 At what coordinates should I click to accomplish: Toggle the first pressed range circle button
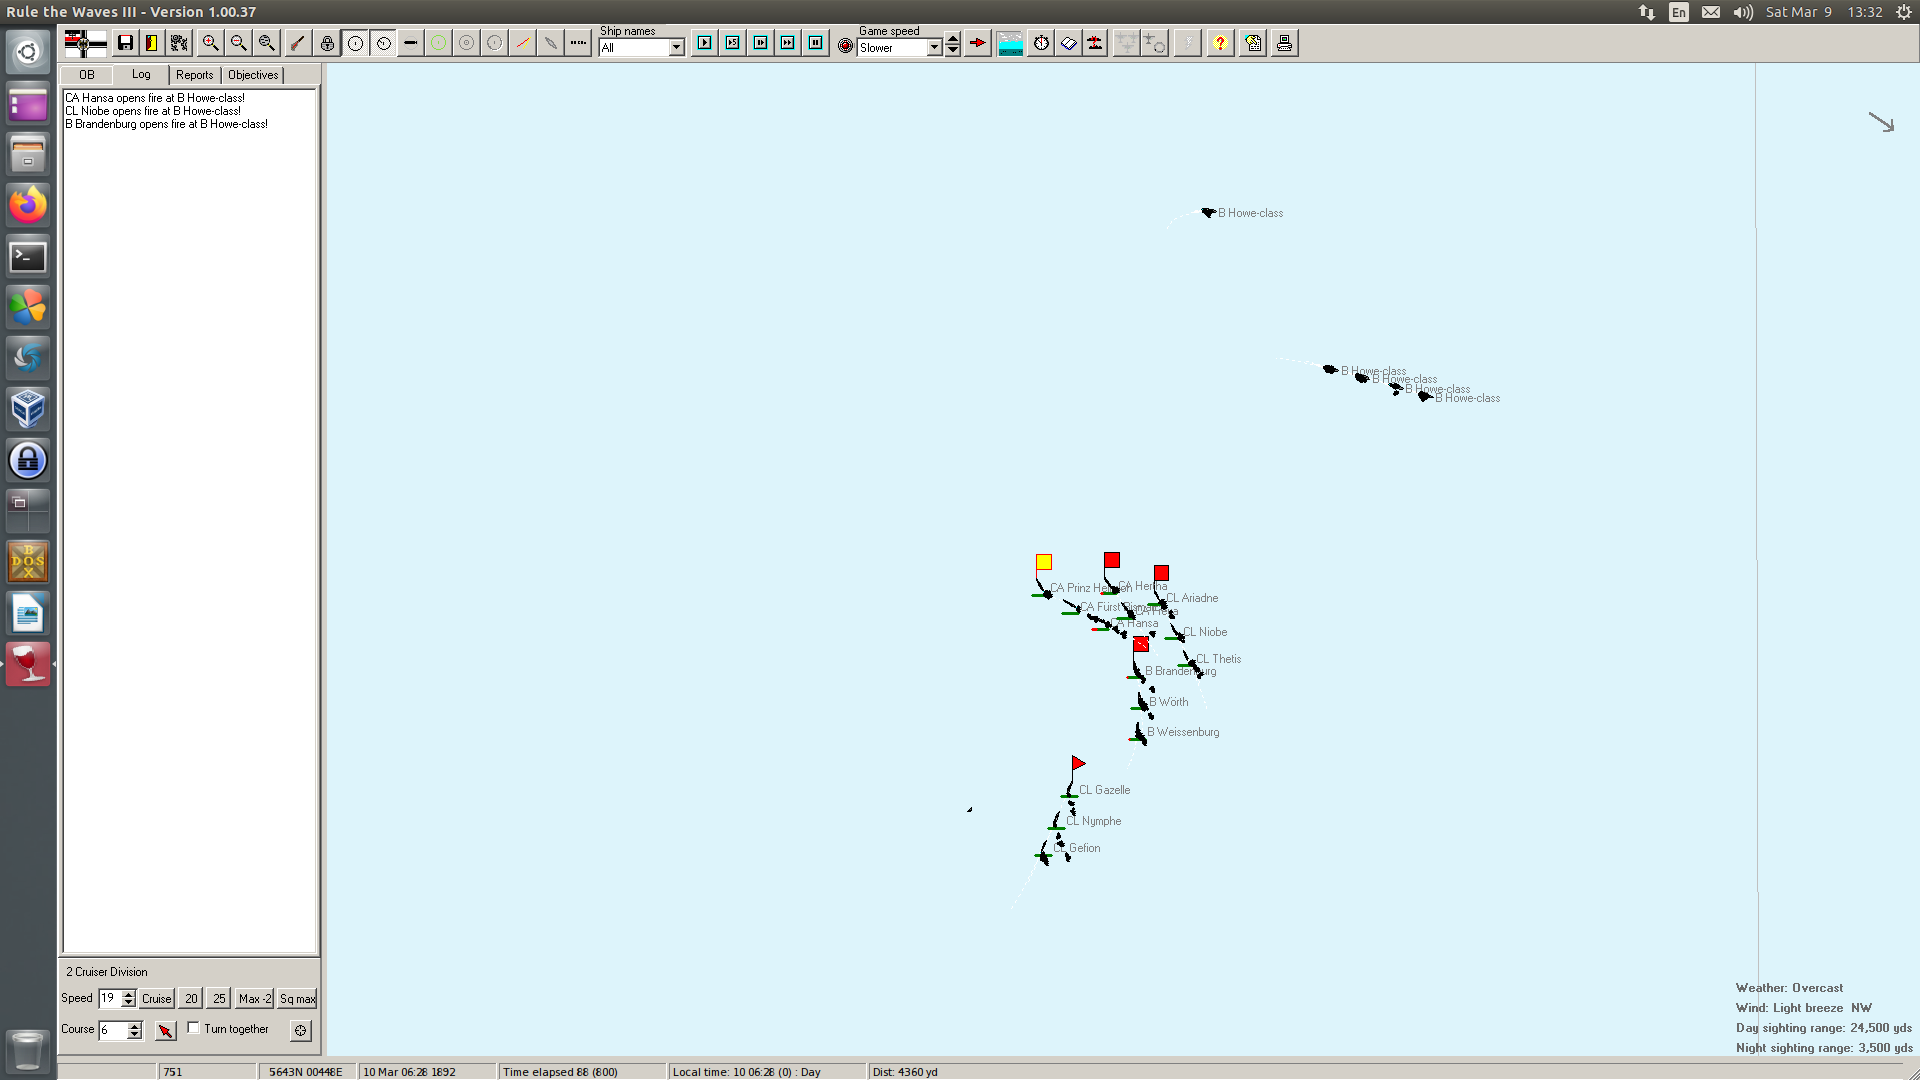coord(355,43)
